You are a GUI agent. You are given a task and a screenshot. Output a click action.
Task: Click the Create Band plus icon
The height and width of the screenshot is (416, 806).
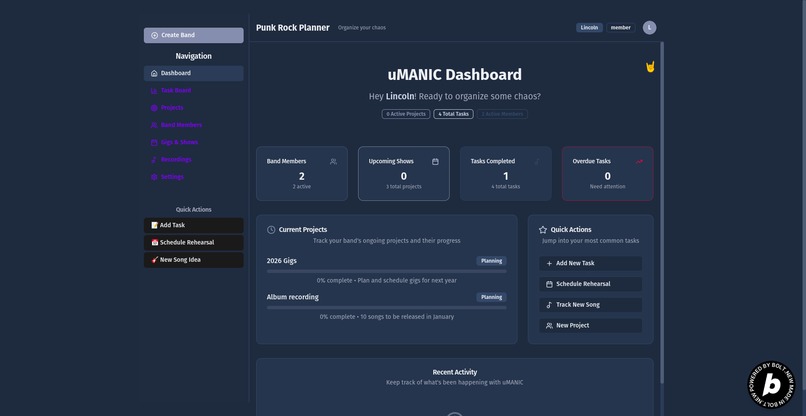tap(155, 35)
